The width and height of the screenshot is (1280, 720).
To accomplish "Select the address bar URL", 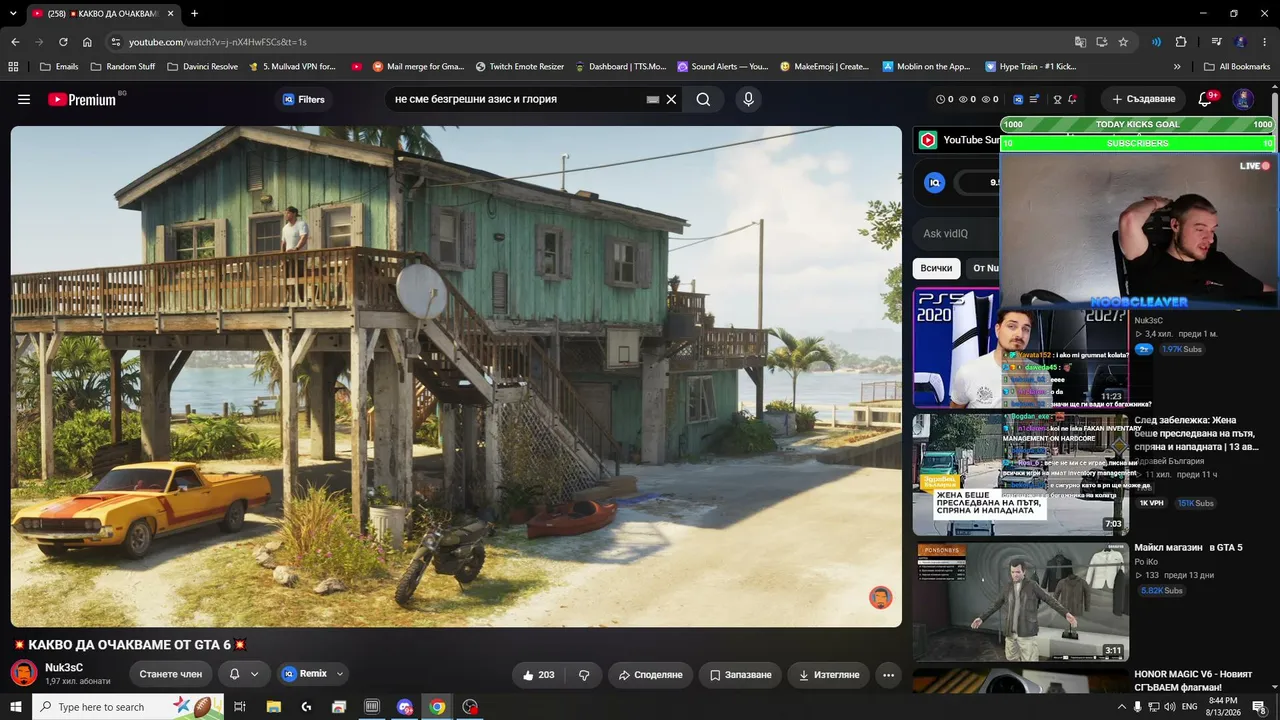I will coord(217,42).
